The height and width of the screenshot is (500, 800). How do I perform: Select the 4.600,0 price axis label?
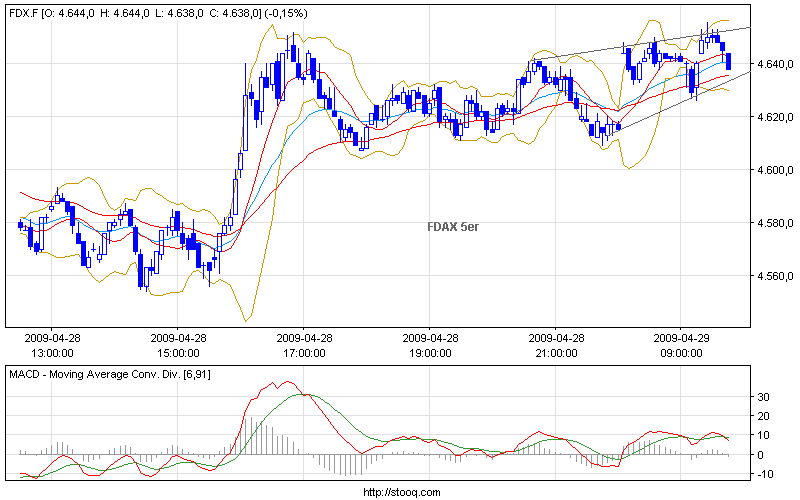775,170
